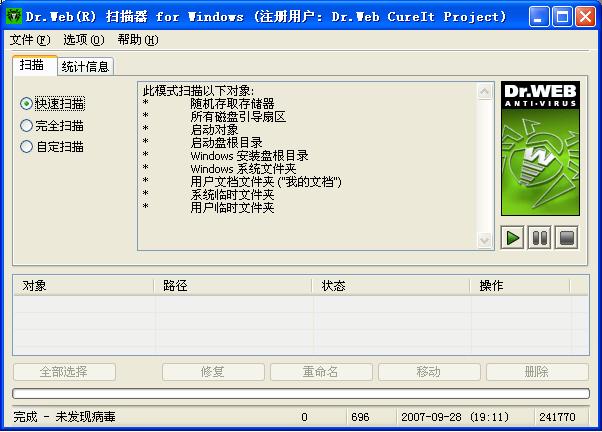Click the 移动 button
This screenshot has width=602, height=432.
(x=429, y=372)
